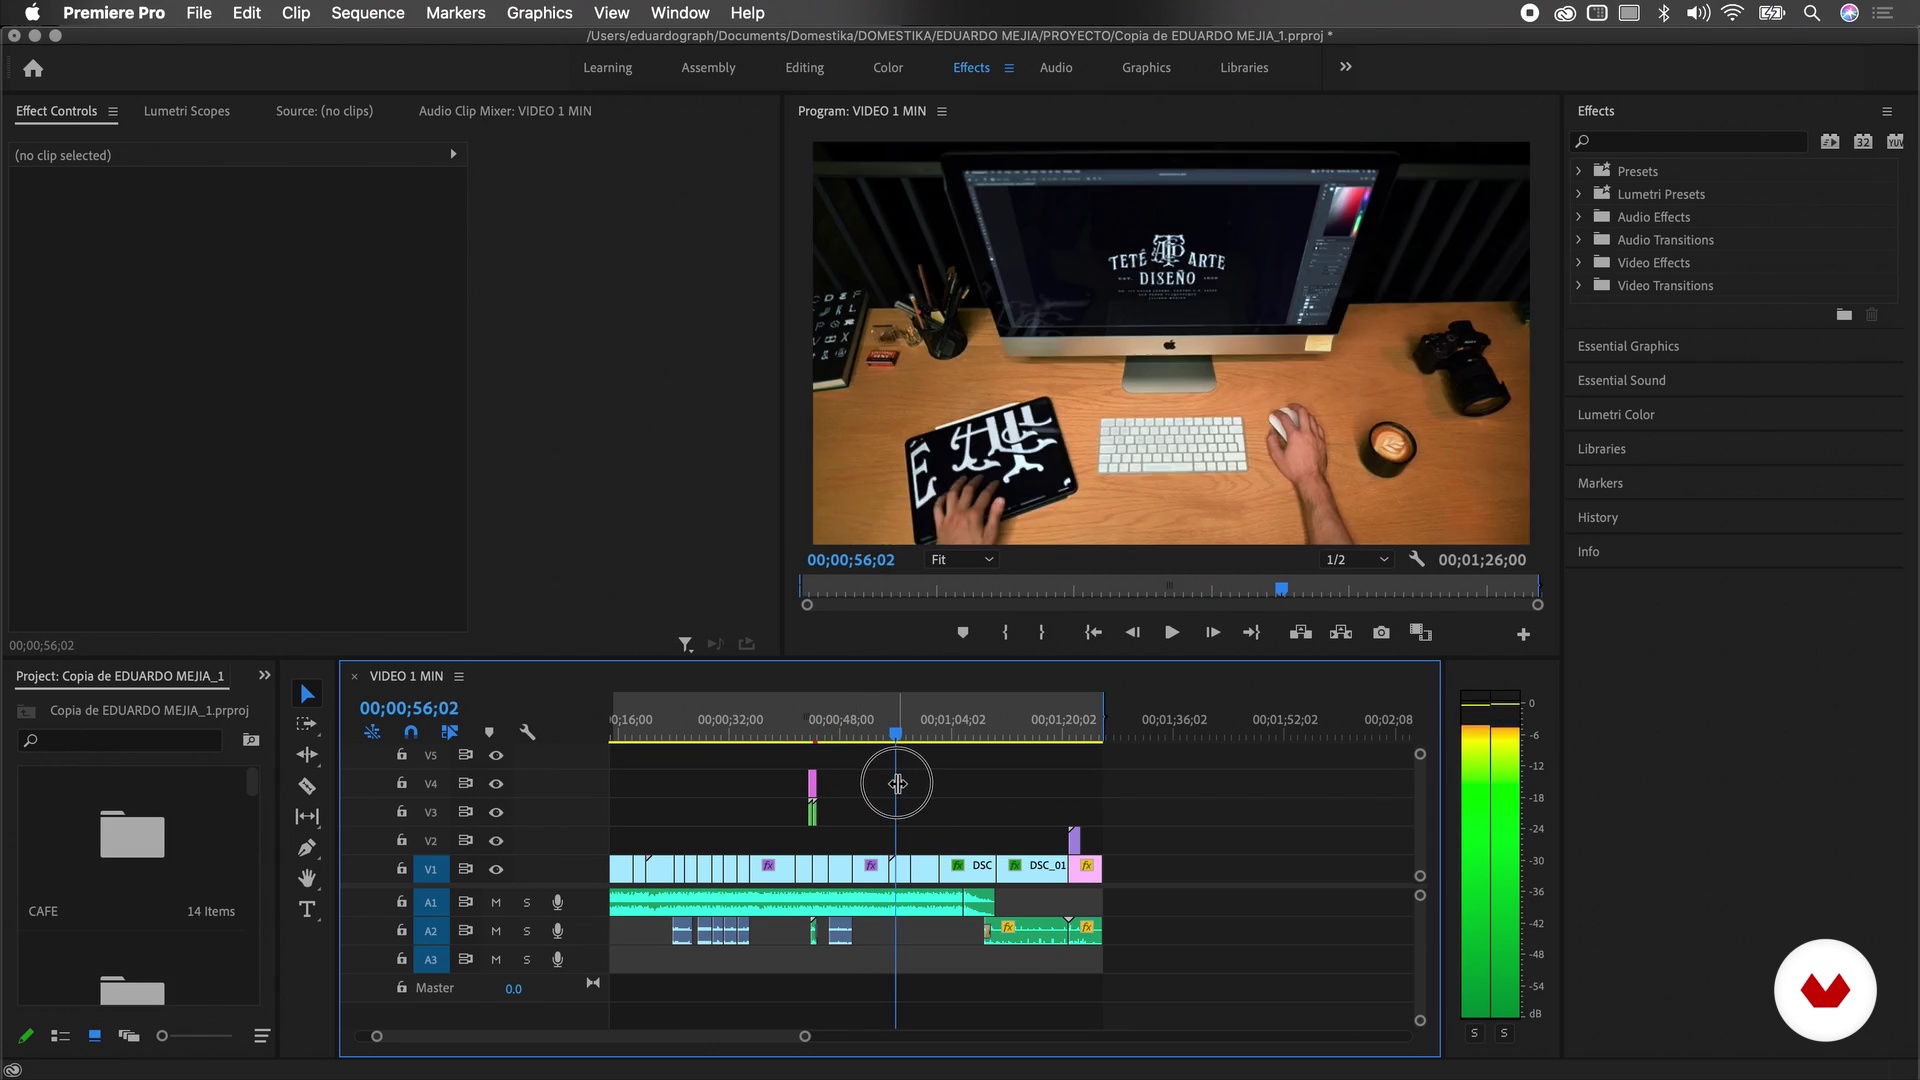The image size is (1920, 1080).
Task: Open timeline wrench display settings
Action: tap(528, 732)
